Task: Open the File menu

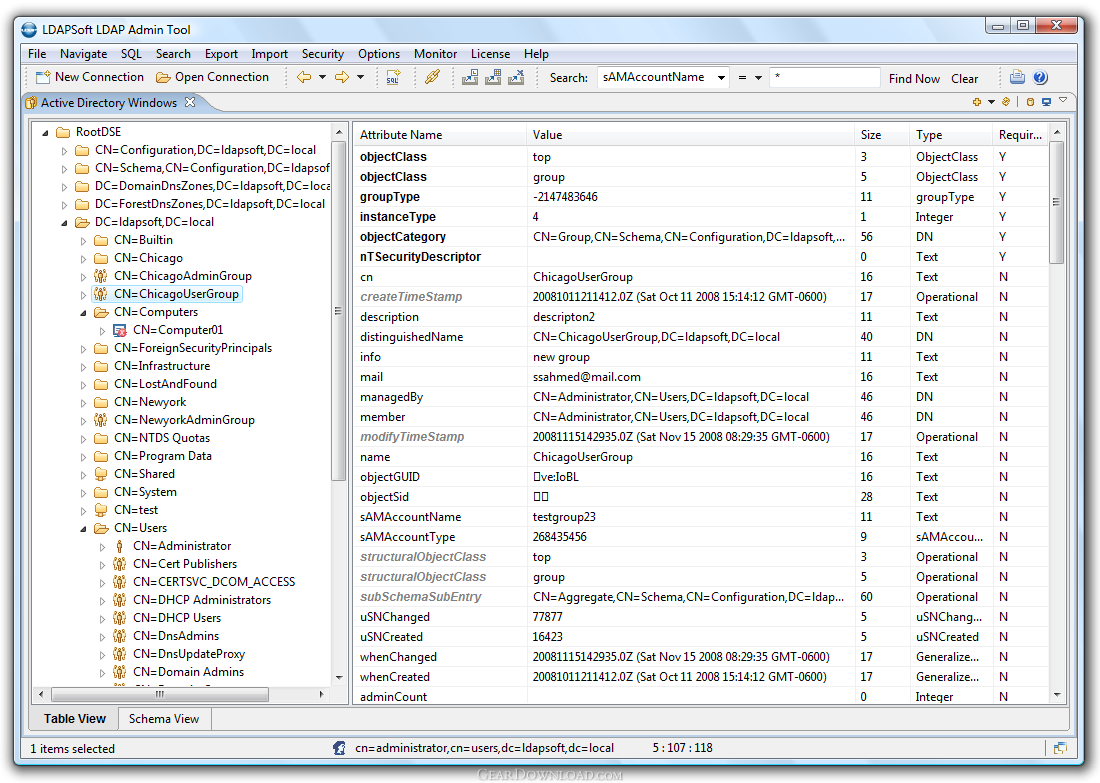Action: [37, 54]
